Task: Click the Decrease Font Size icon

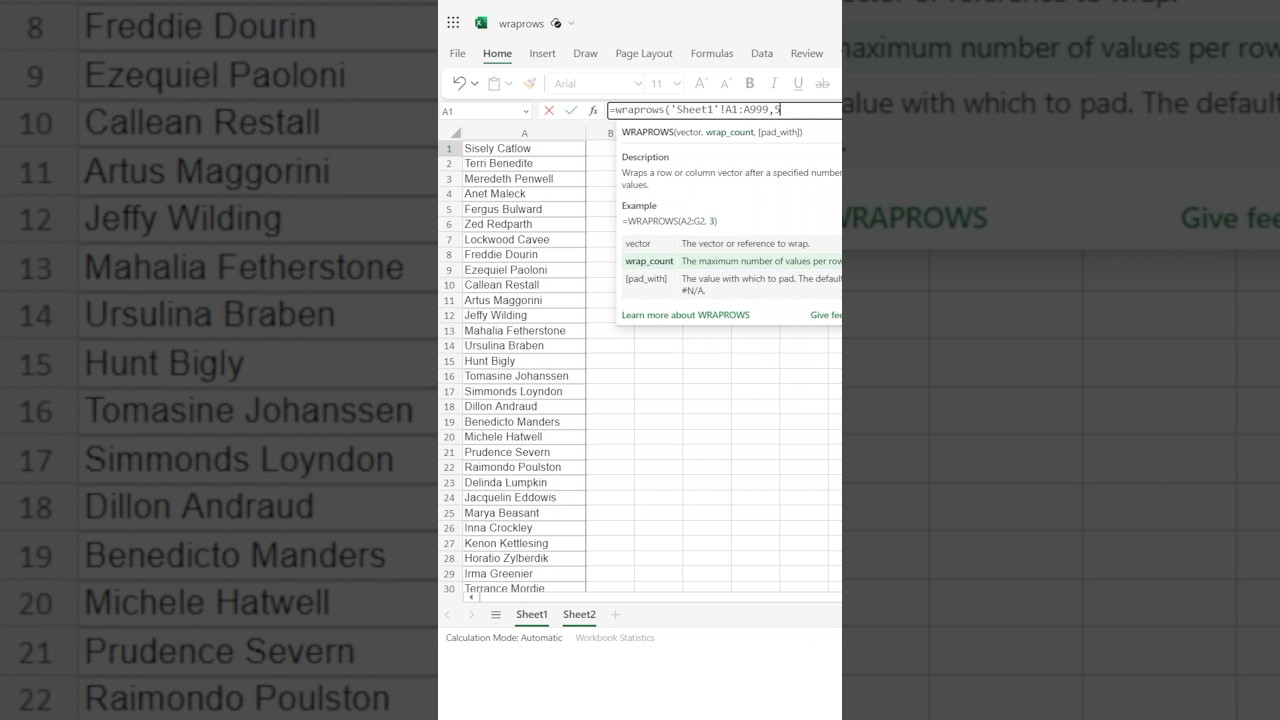Action: click(x=726, y=83)
